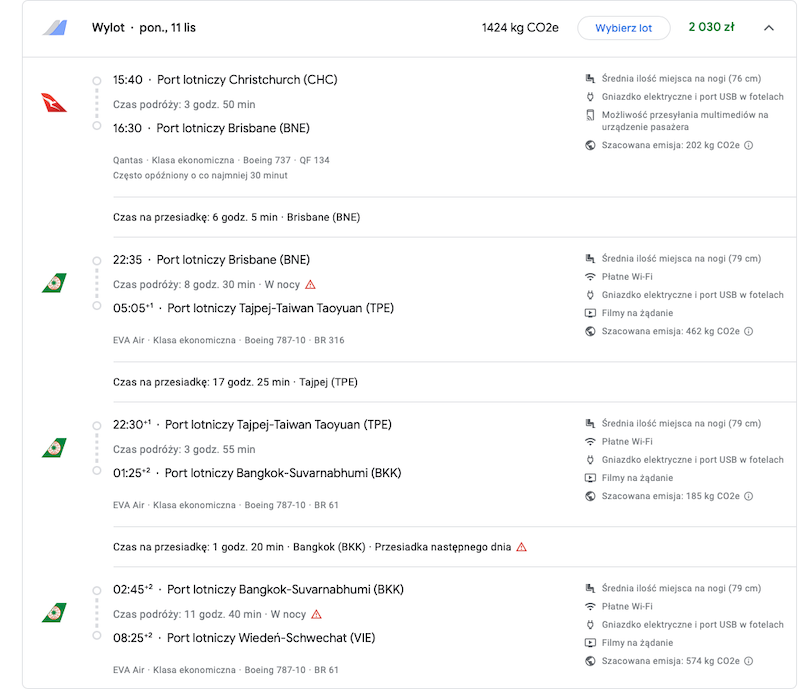This screenshot has height=689, width=800.
Task: Select 01:25 Bangkok-Suvarnabhumi (BKK) arrival
Action: (257, 473)
